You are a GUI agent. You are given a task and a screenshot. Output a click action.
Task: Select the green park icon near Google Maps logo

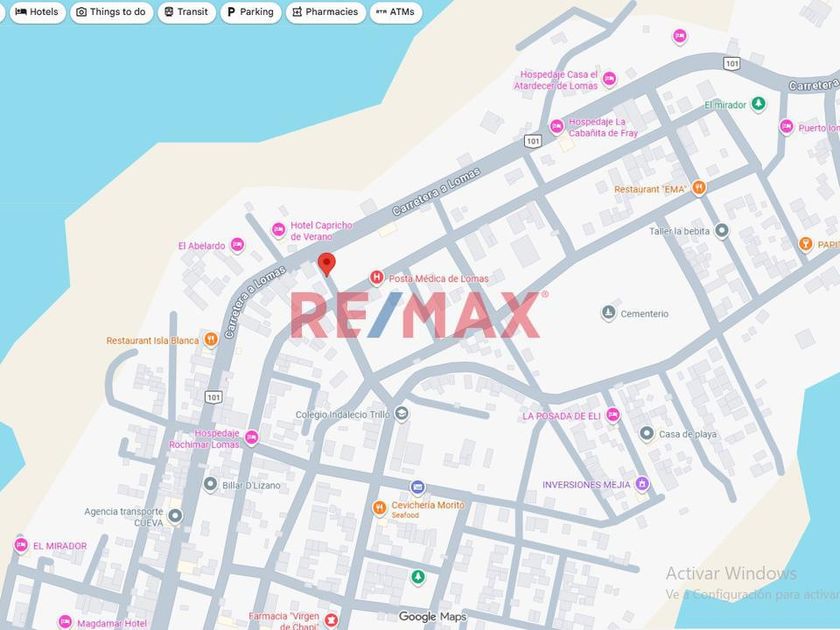[418, 578]
